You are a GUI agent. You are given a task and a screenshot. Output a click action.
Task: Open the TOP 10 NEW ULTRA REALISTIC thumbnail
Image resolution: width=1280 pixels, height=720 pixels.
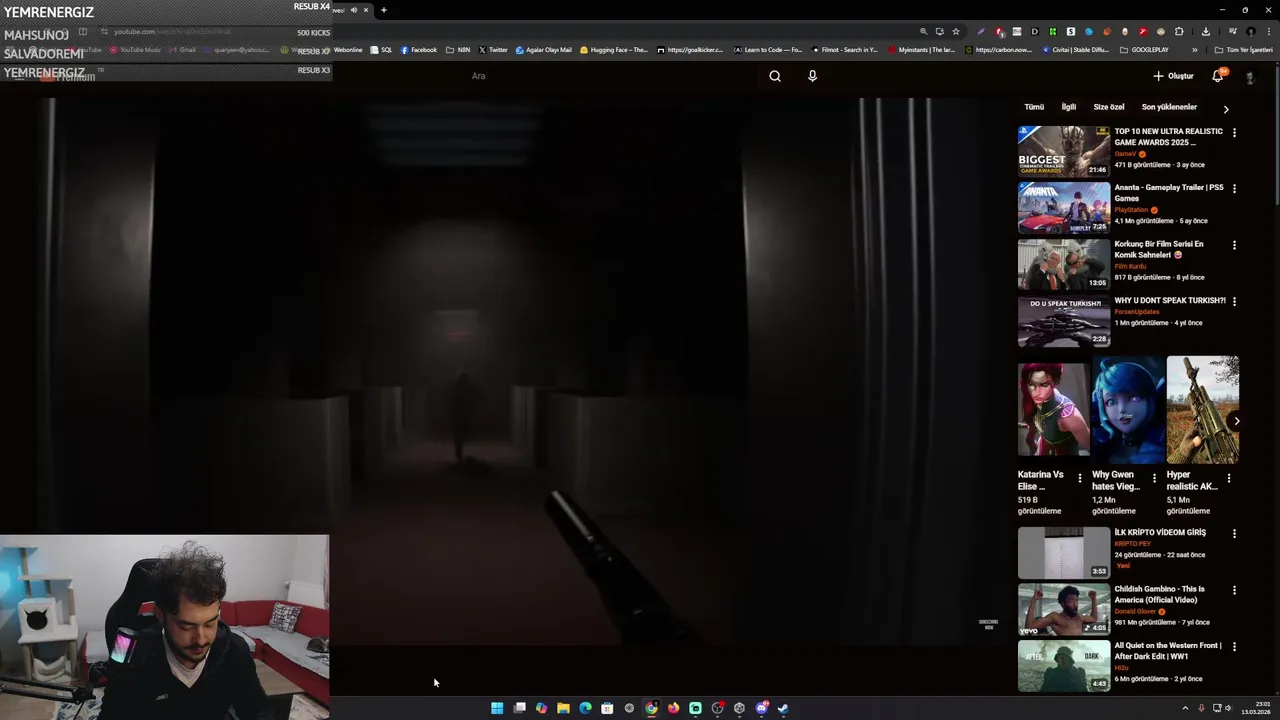click(x=1064, y=151)
